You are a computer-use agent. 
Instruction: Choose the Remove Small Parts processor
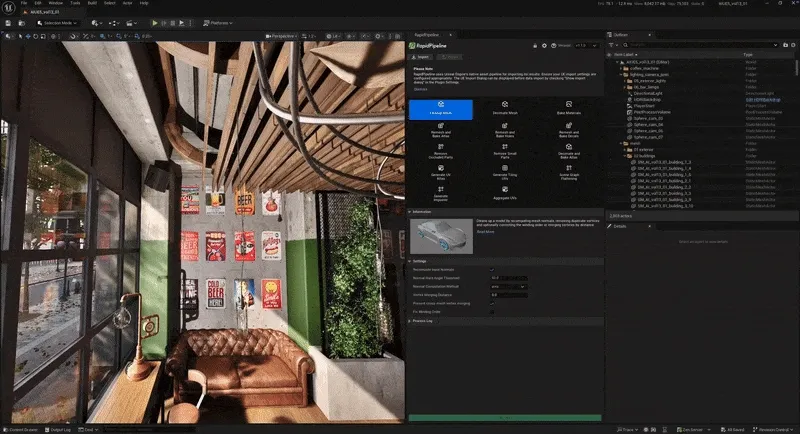click(x=504, y=151)
